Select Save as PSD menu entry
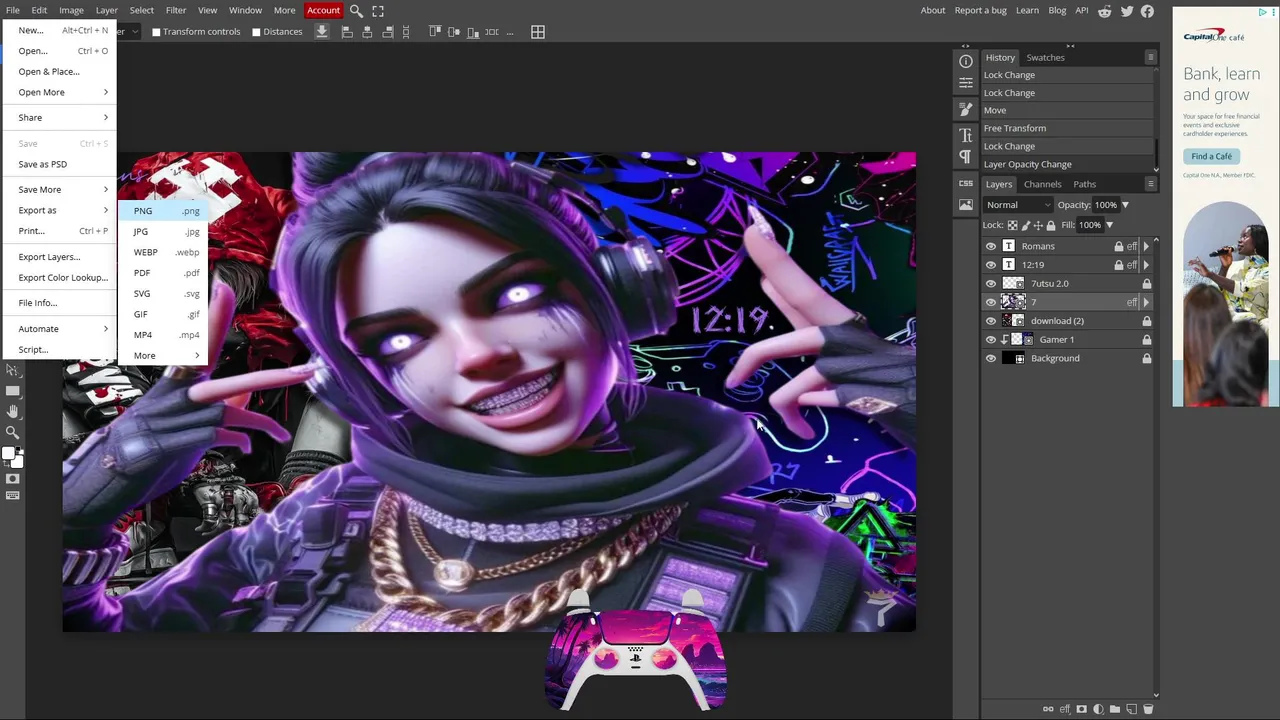Viewport: 1280px width, 720px height. pyautogui.click(x=62, y=164)
